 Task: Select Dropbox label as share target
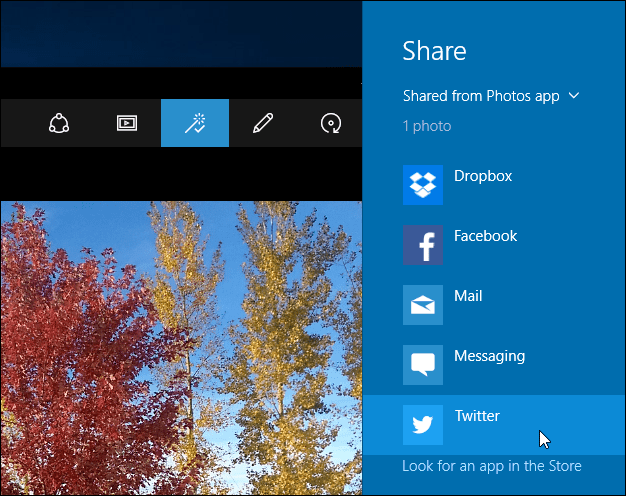point(483,176)
